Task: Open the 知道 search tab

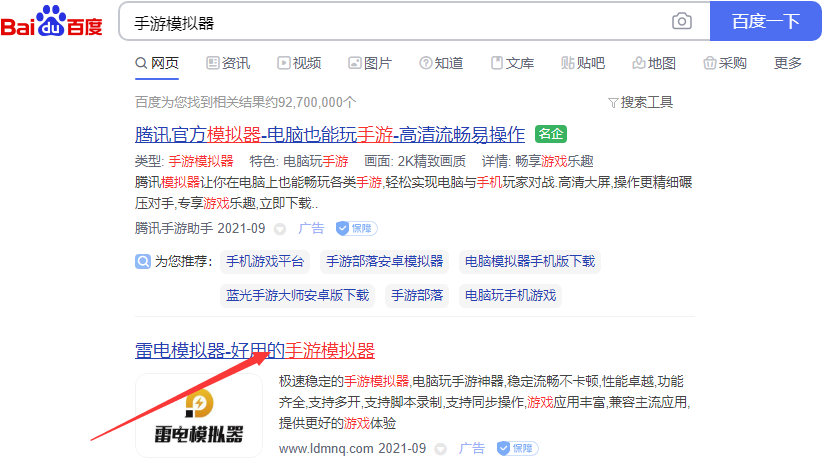Action: 441,63
